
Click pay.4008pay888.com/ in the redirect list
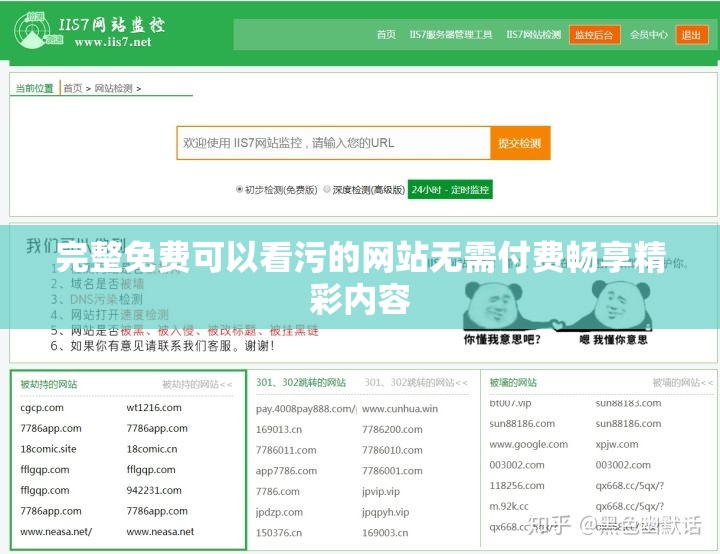pyautogui.click(x=306, y=409)
